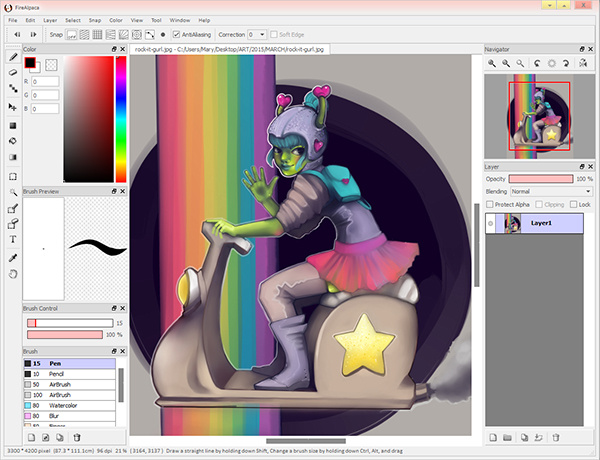This screenshot has width=600, height=460.
Task: Enable grid (crisscross) snap guide
Action: 98,35
